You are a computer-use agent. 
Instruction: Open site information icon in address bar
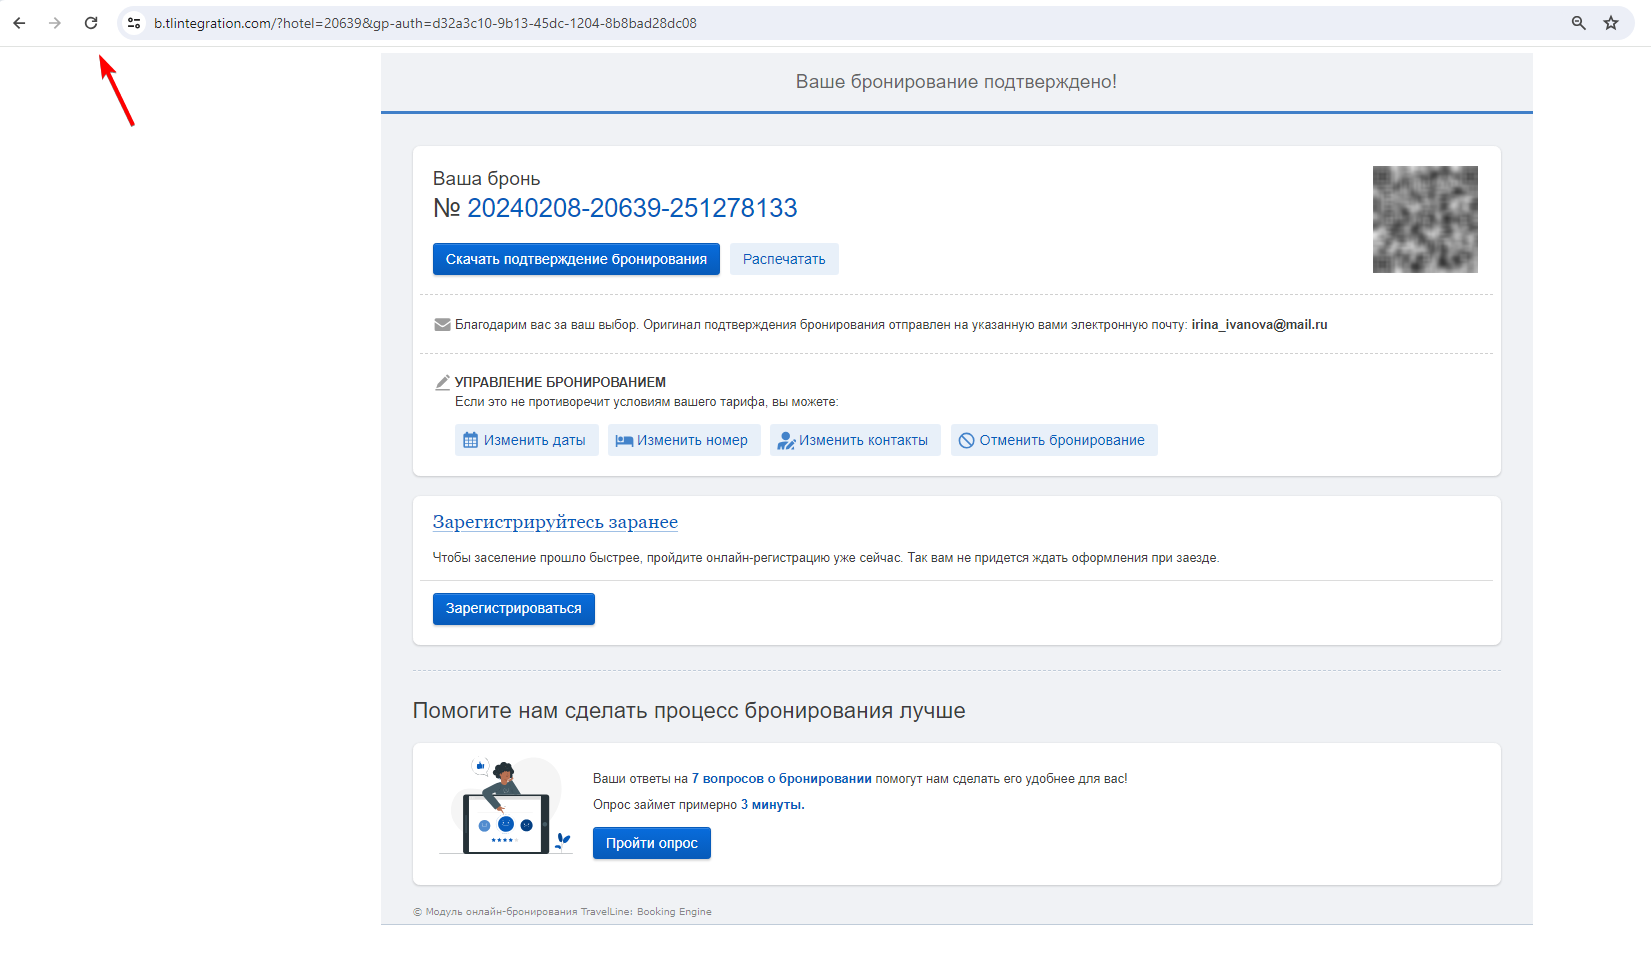pyautogui.click(x=134, y=23)
